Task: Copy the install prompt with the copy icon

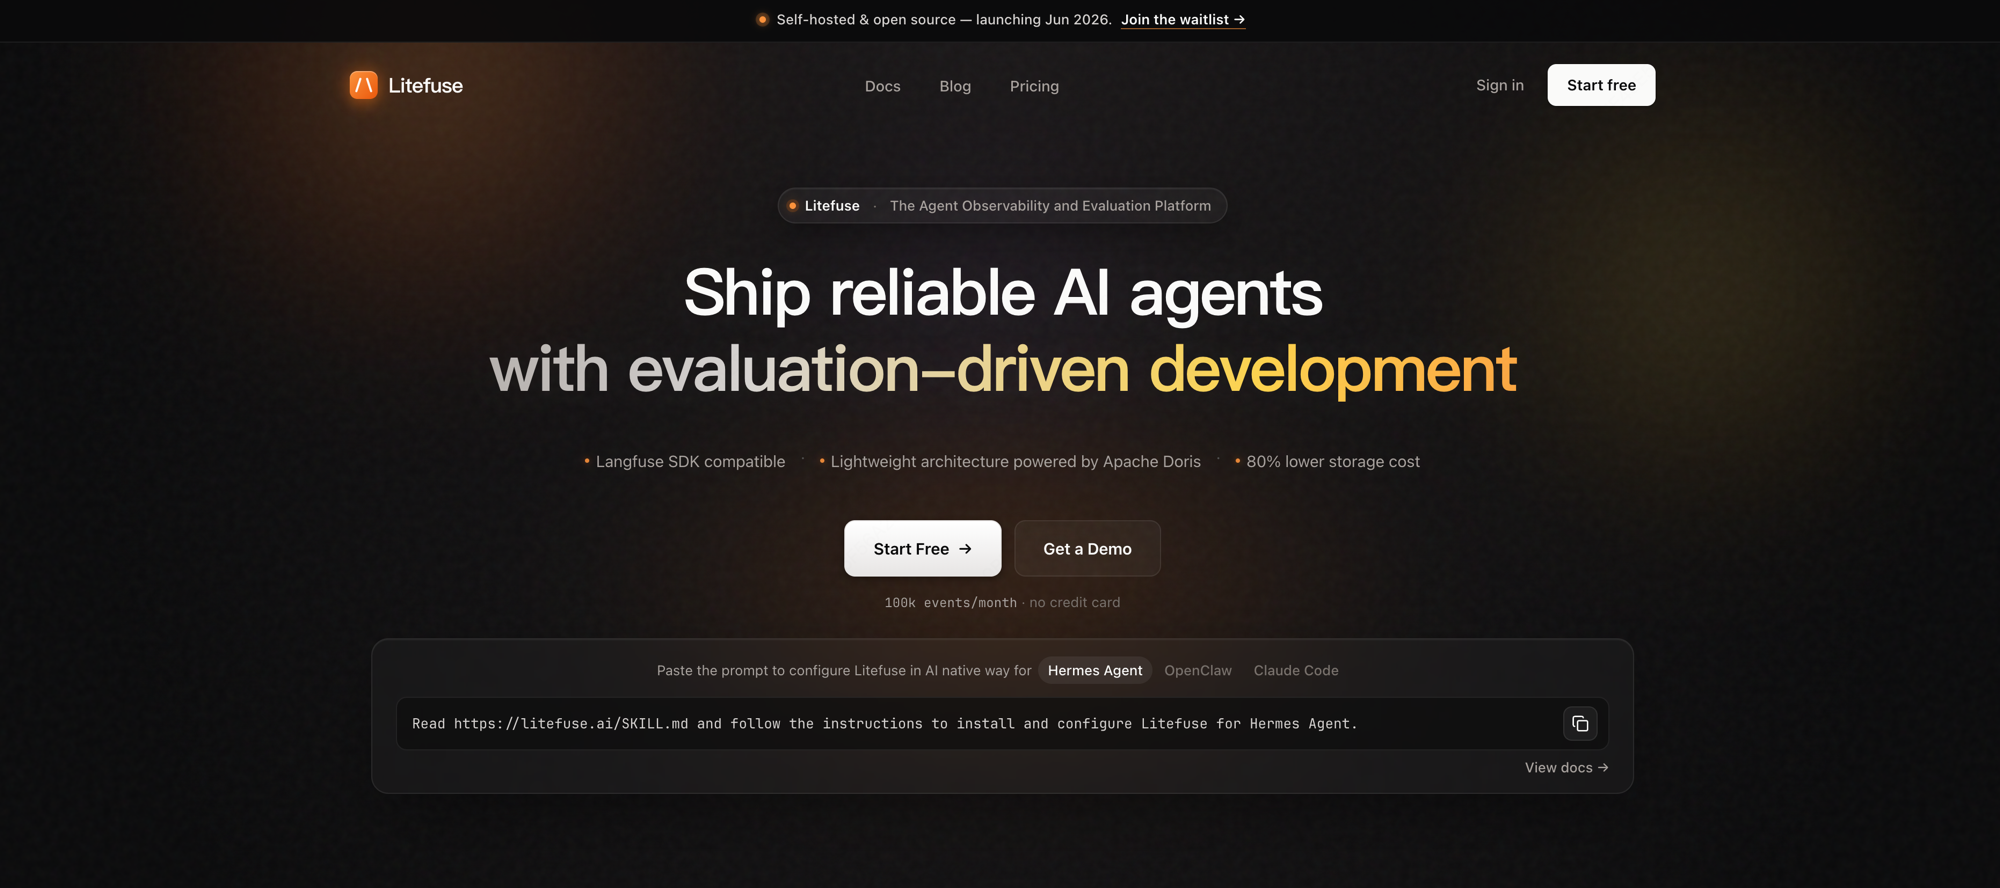Action: [1580, 724]
